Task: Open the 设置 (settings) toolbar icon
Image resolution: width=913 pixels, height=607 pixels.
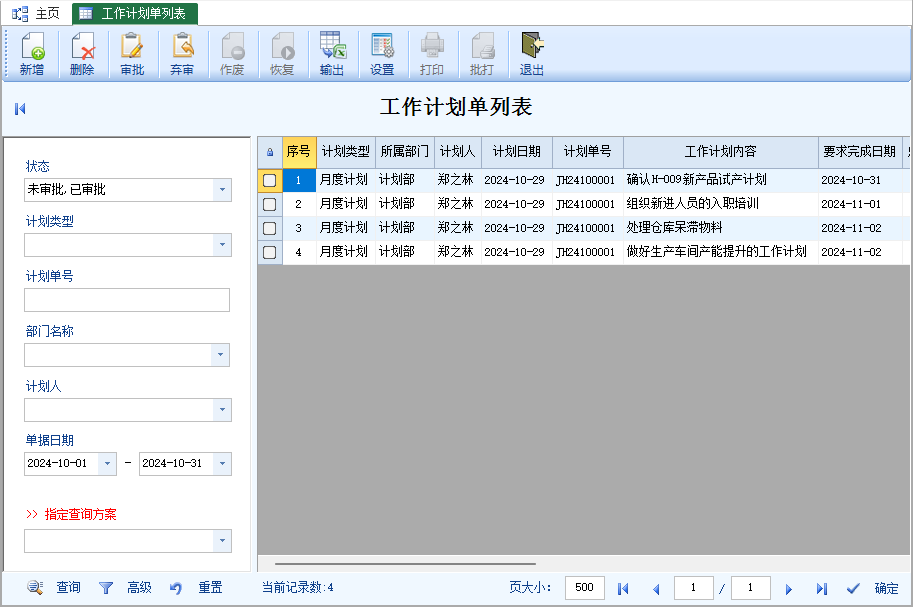Action: pos(383,54)
